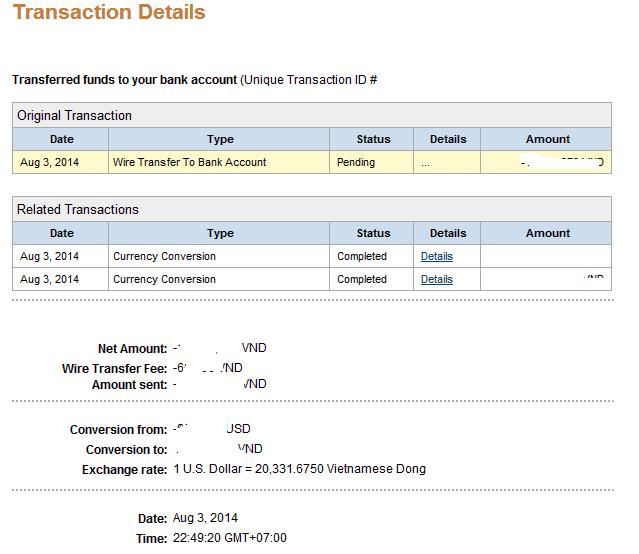Click Amount column header in Related Transactions table
This screenshot has height=554, width=639.
[x=547, y=233]
